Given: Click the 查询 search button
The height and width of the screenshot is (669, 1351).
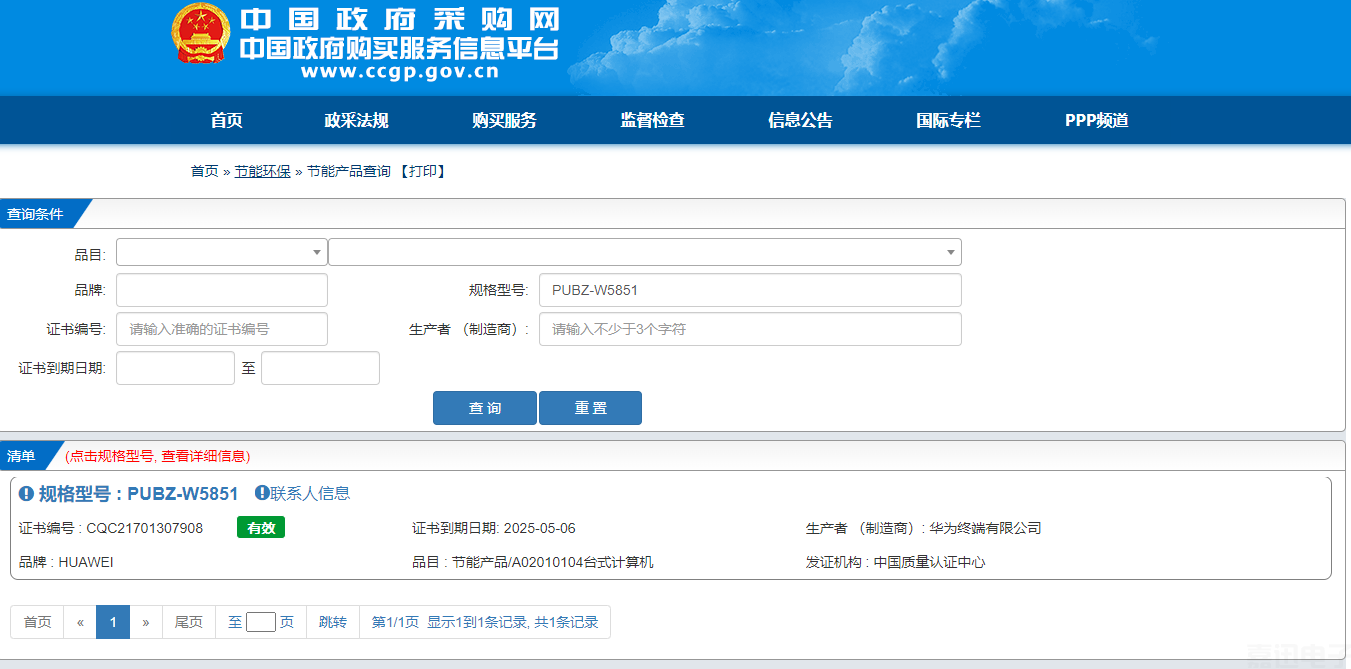Looking at the screenshot, I should tap(485, 408).
